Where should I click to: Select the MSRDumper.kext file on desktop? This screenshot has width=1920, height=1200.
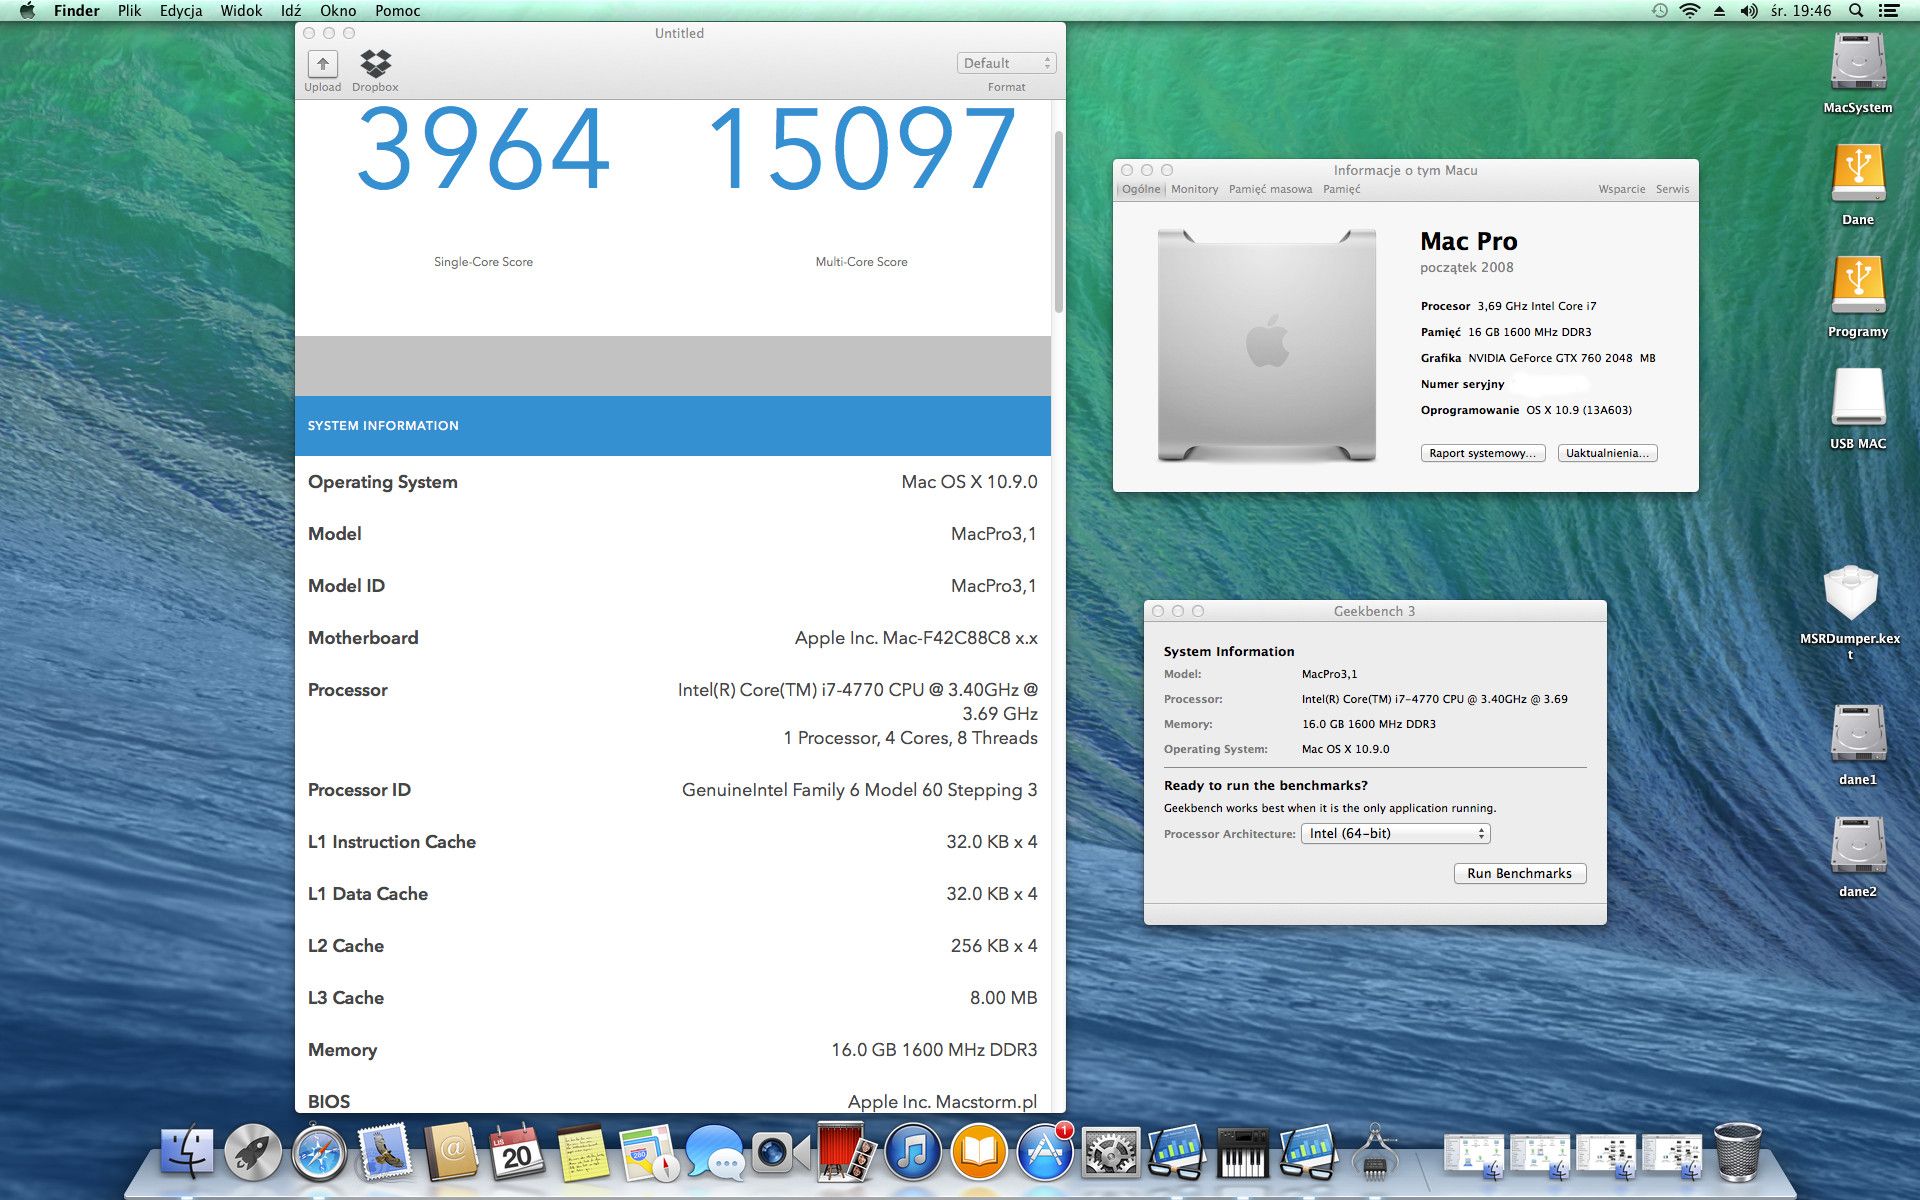point(1850,593)
